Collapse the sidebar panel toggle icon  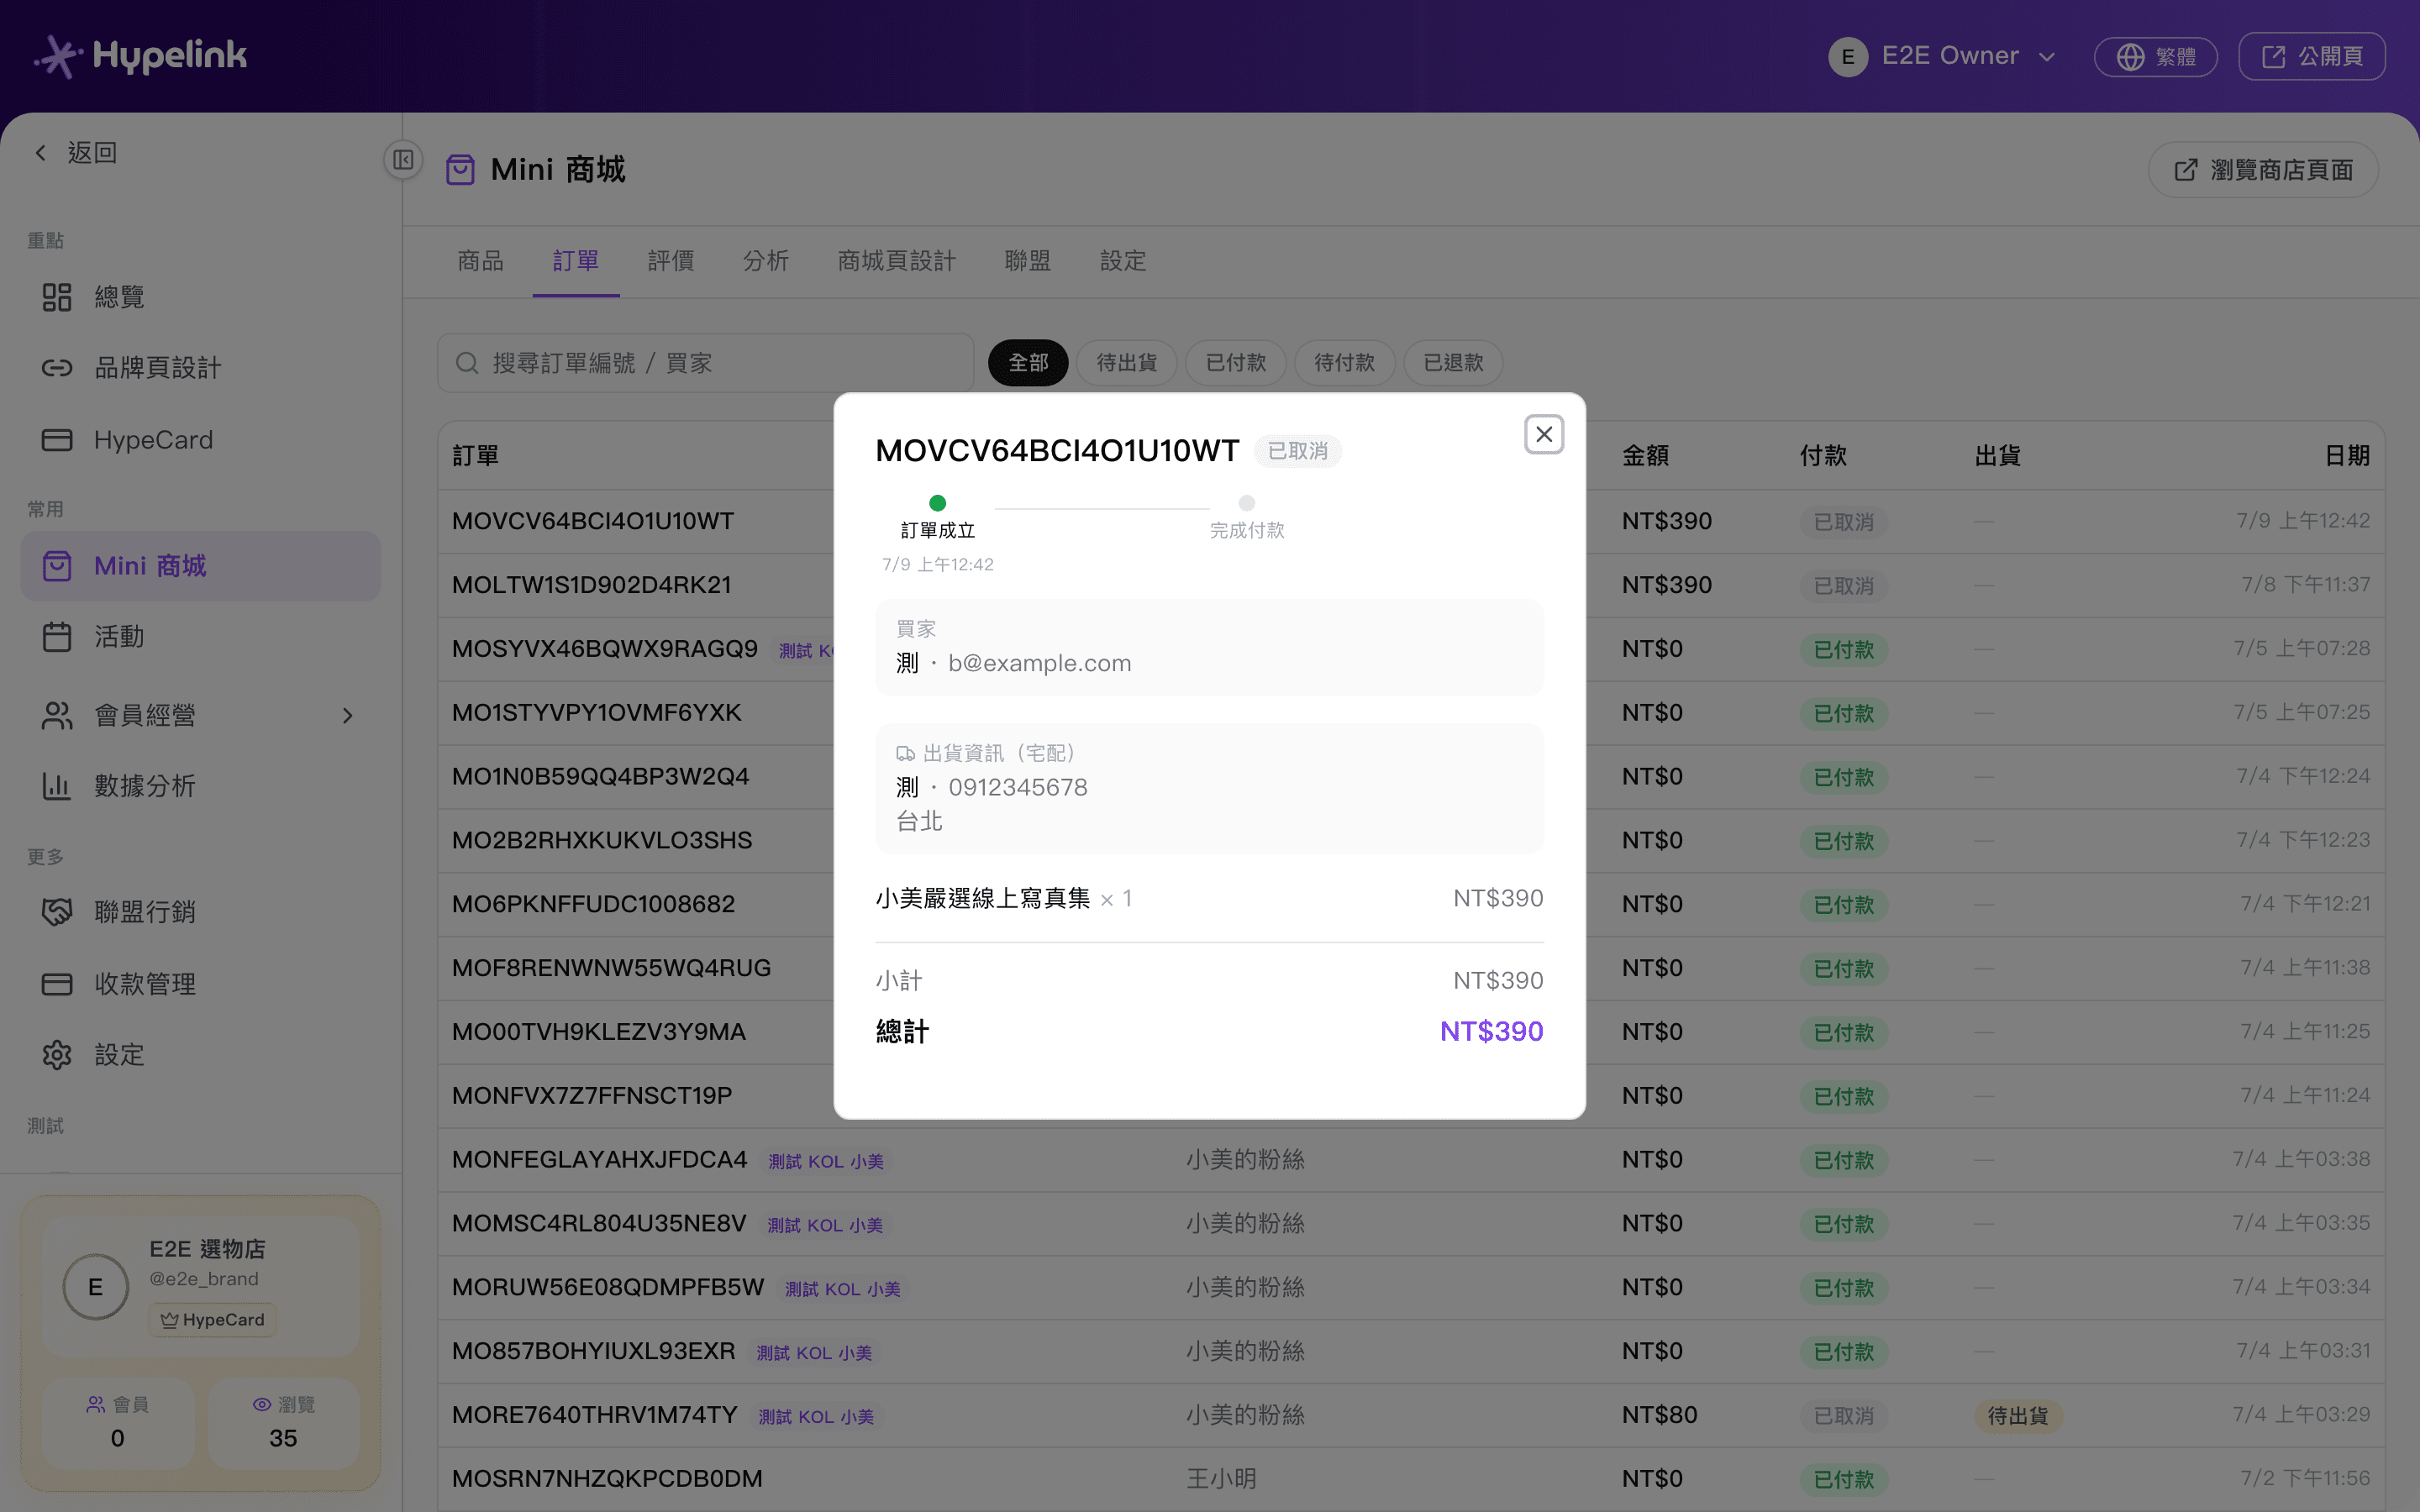click(403, 160)
